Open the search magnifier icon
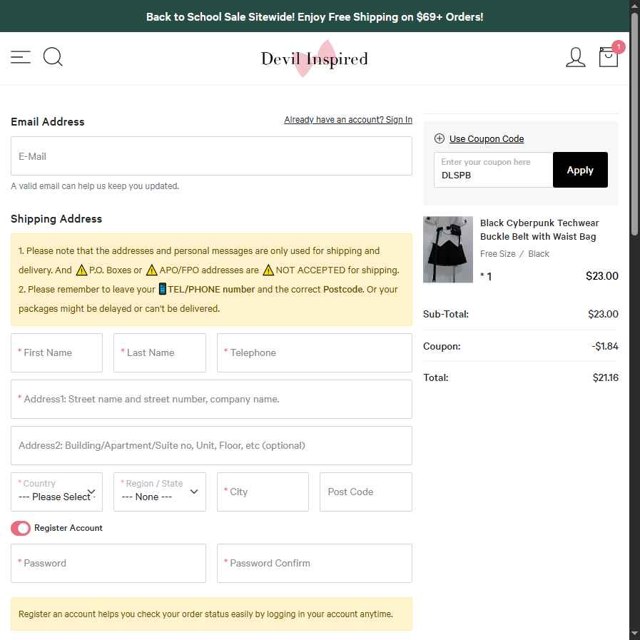The image size is (640, 640). (x=53, y=57)
